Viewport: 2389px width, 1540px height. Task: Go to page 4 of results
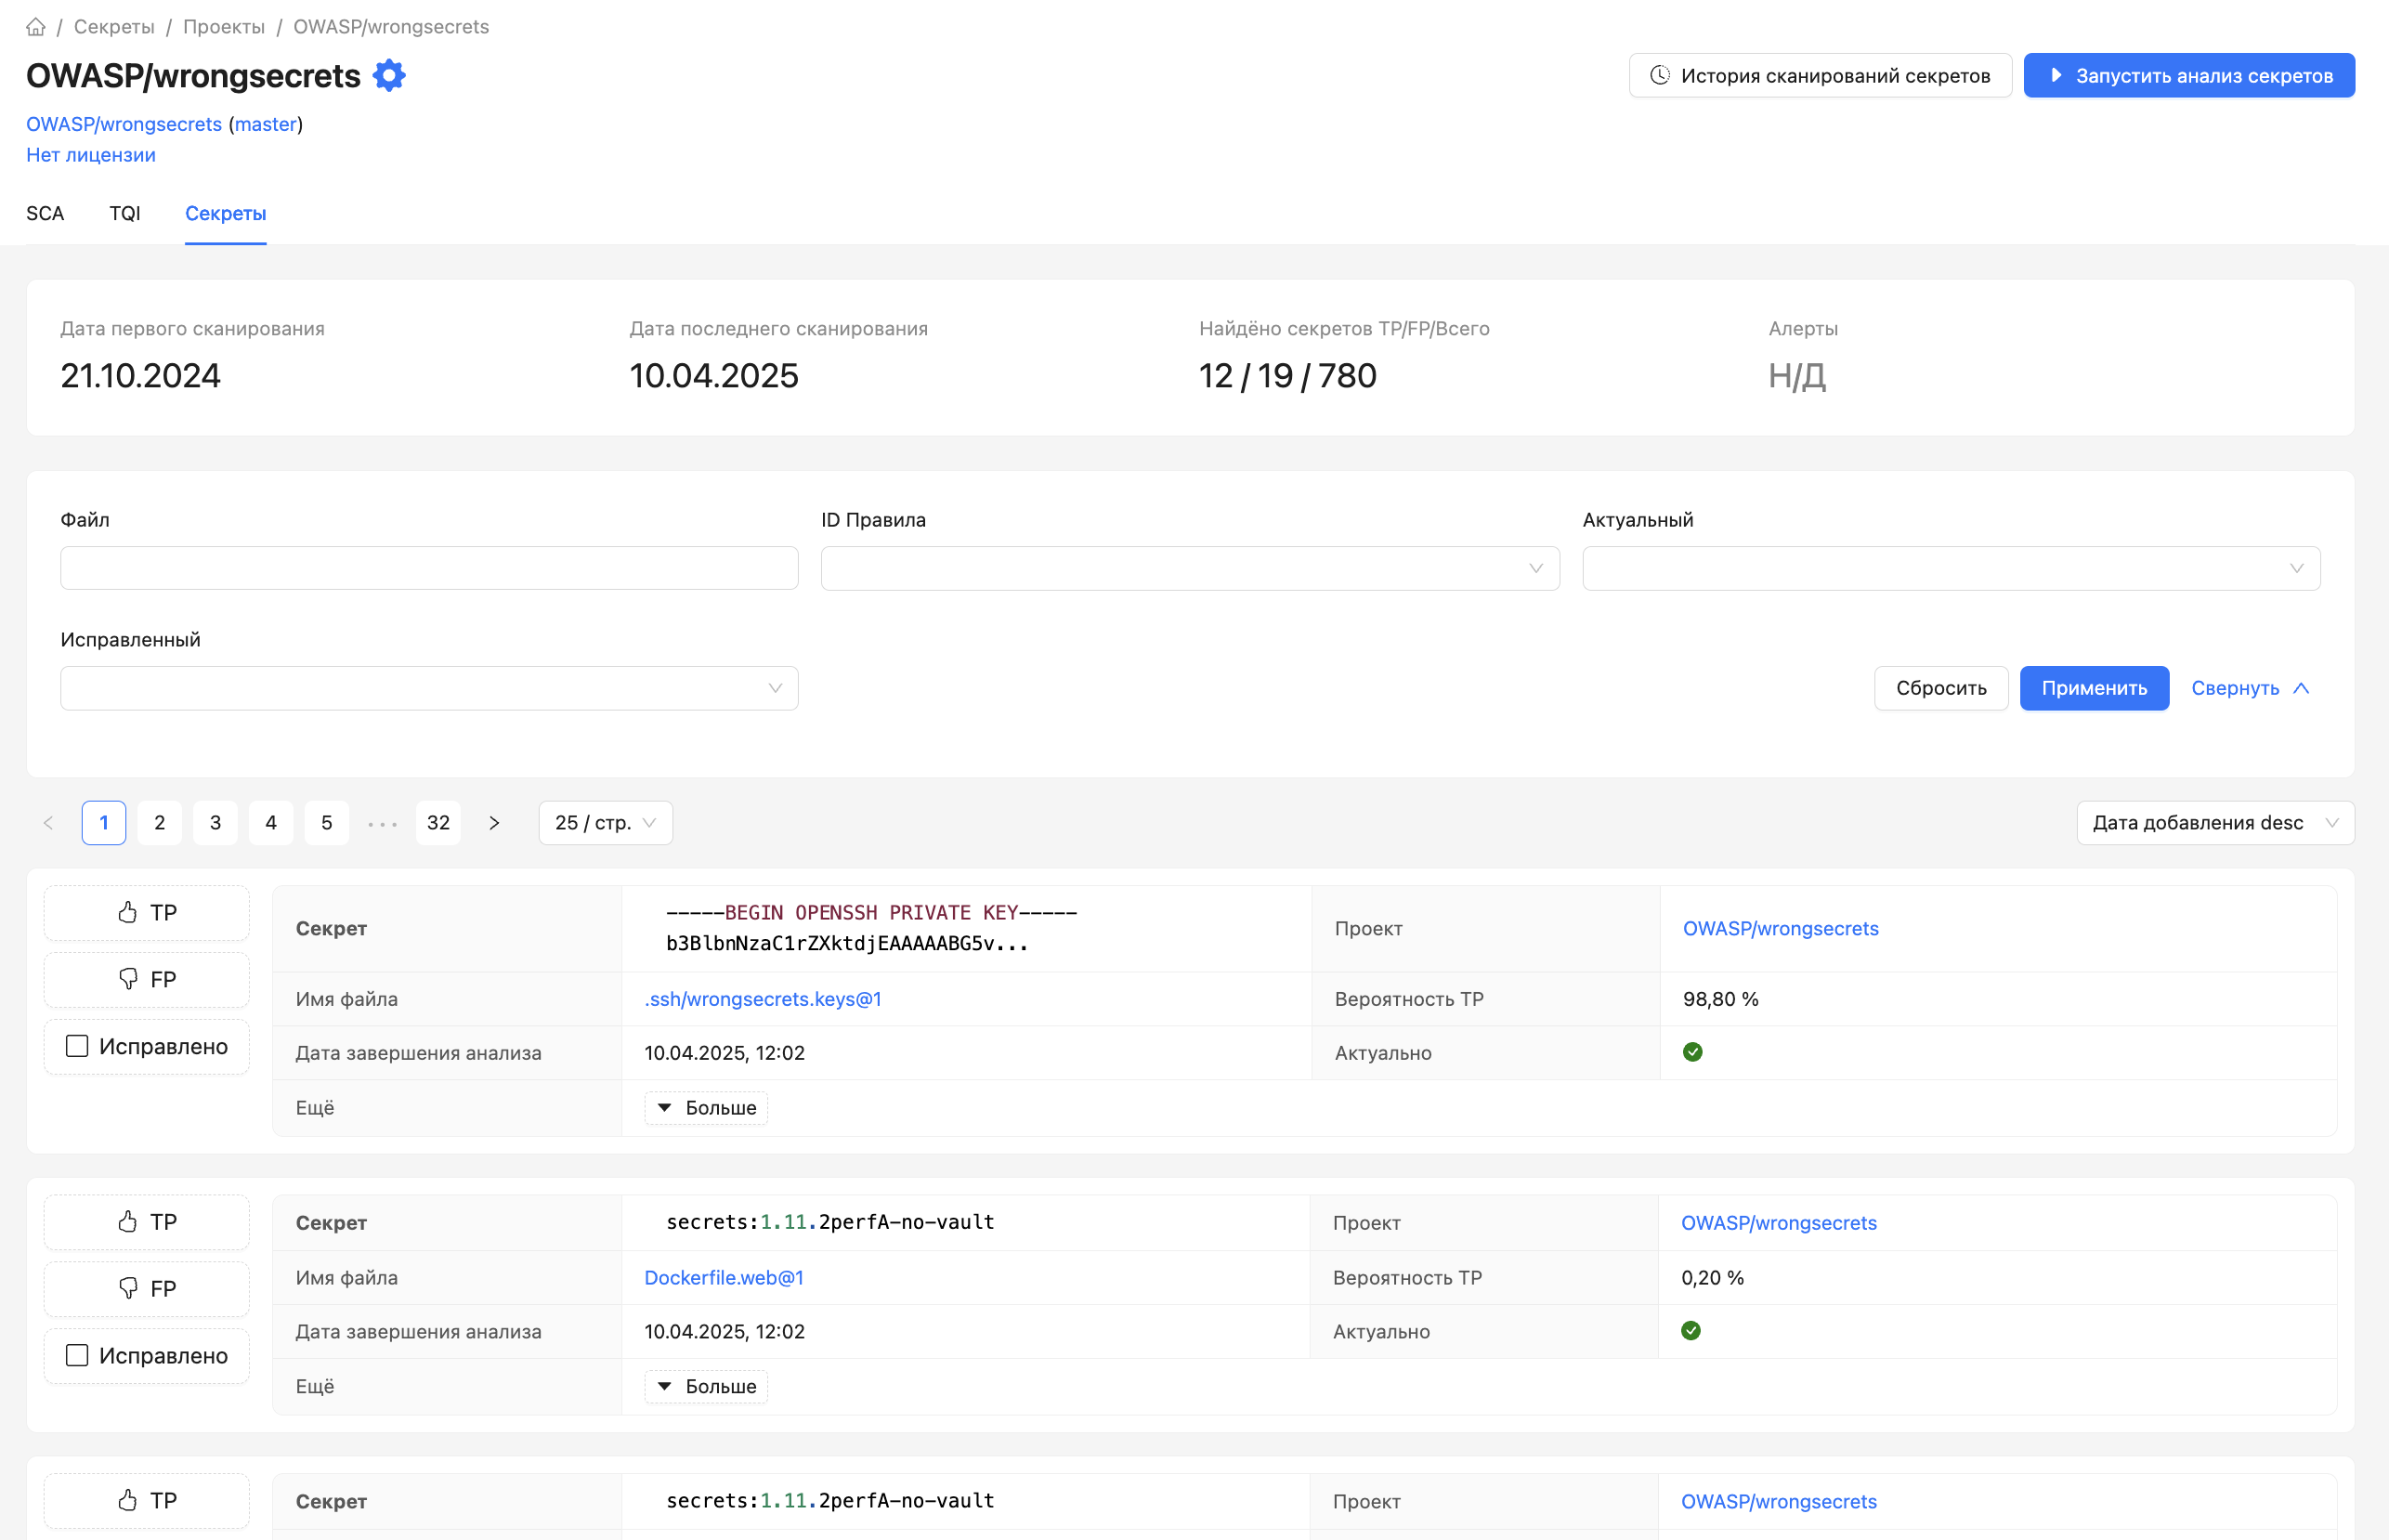point(271,823)
